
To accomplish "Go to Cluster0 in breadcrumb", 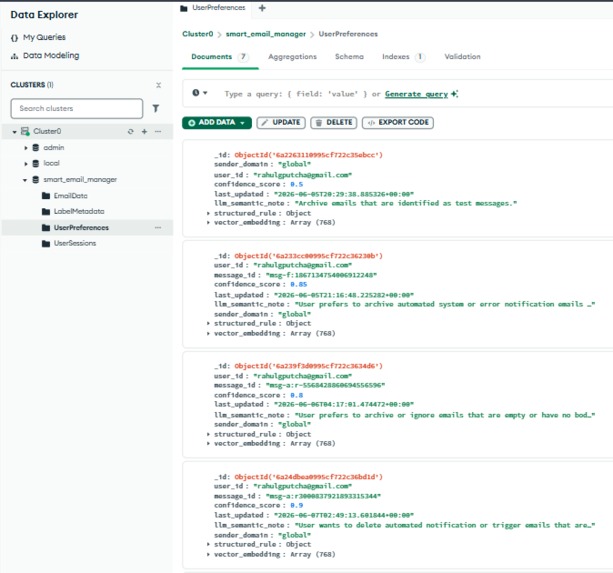I will tap(197, 34).
